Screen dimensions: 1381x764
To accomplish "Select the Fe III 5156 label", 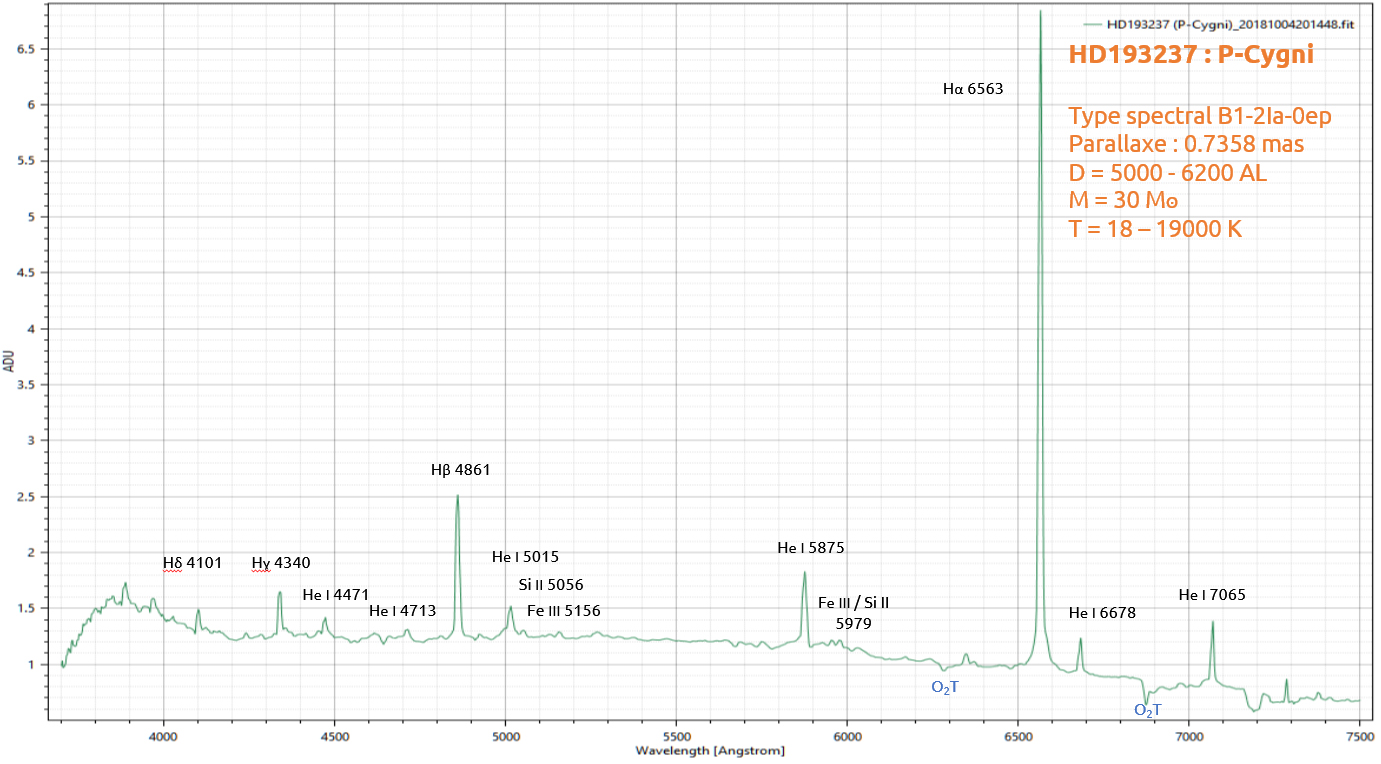I will tap(564, 611).
